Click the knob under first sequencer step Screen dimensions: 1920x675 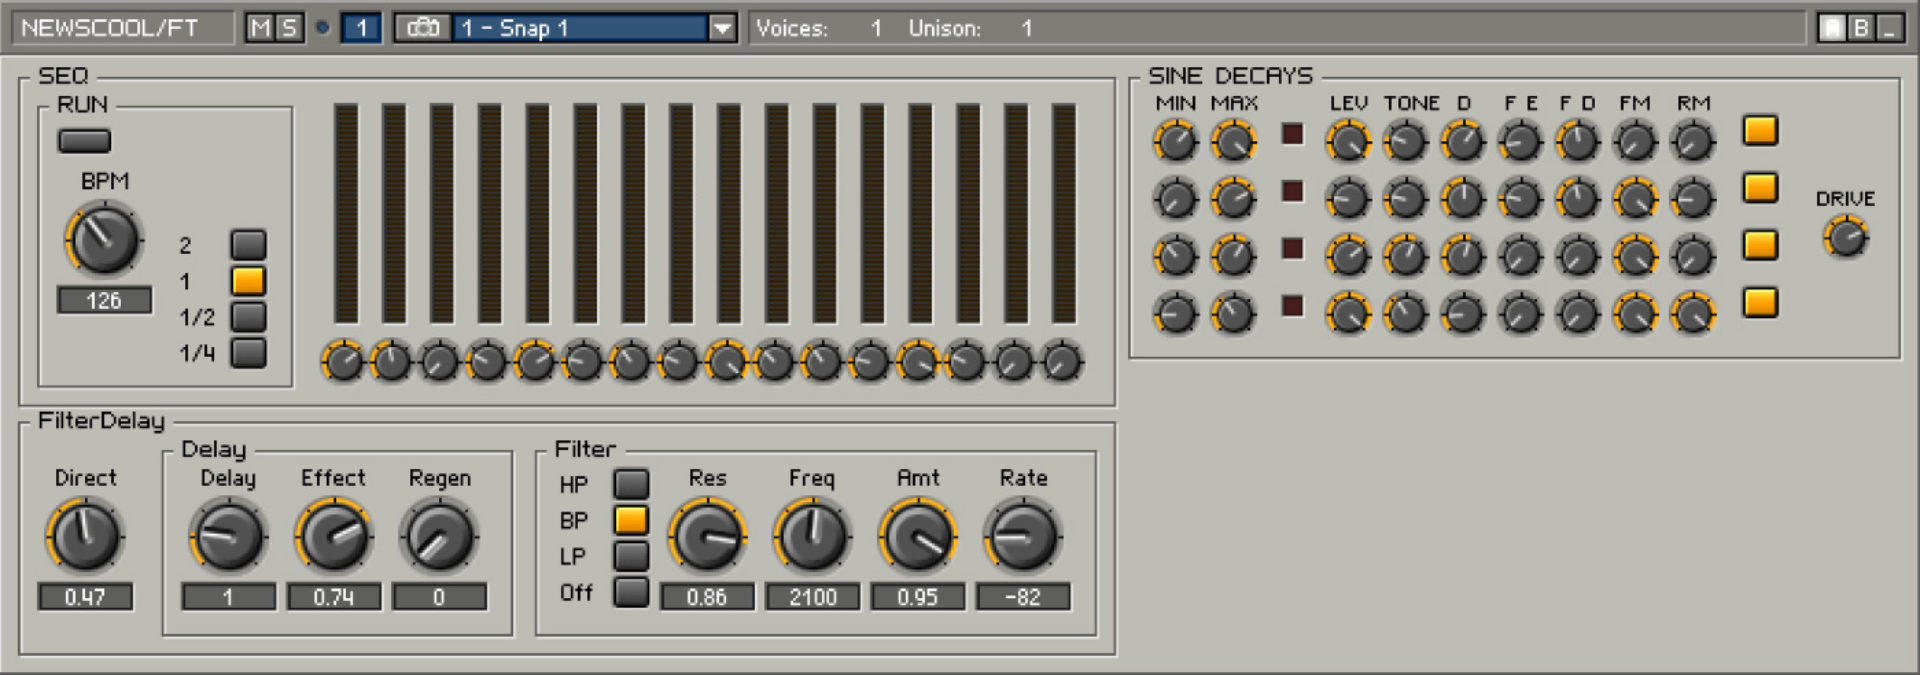(x=343, y=361)
